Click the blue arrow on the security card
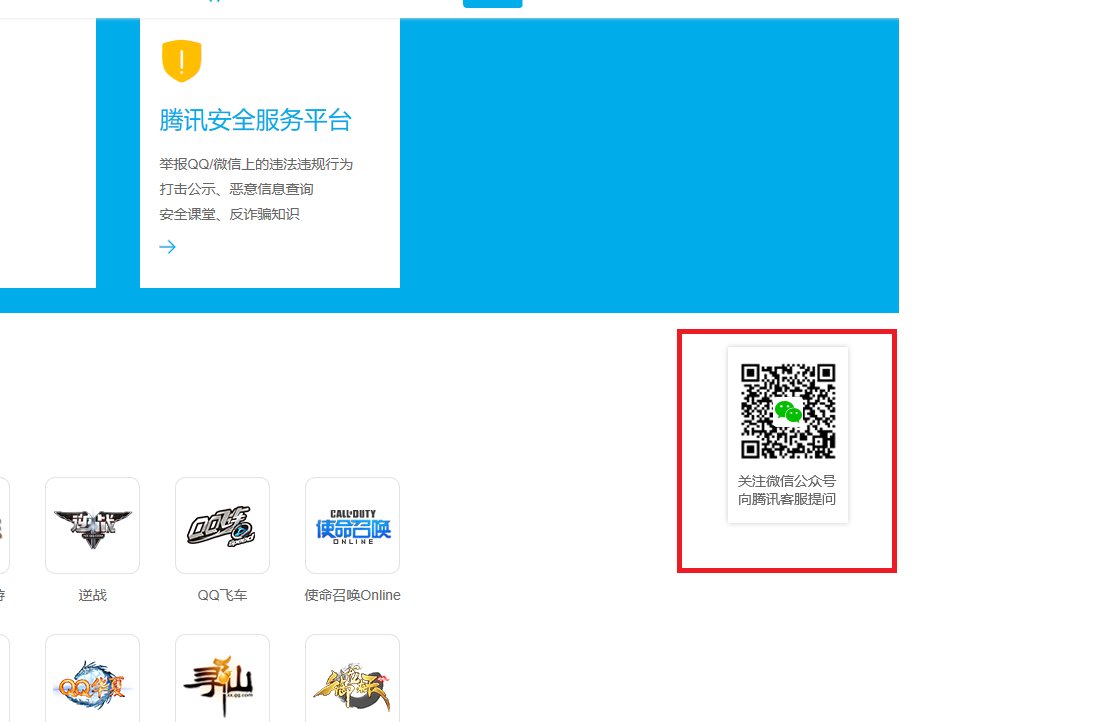1096x722 pixels. click(167, 246)
